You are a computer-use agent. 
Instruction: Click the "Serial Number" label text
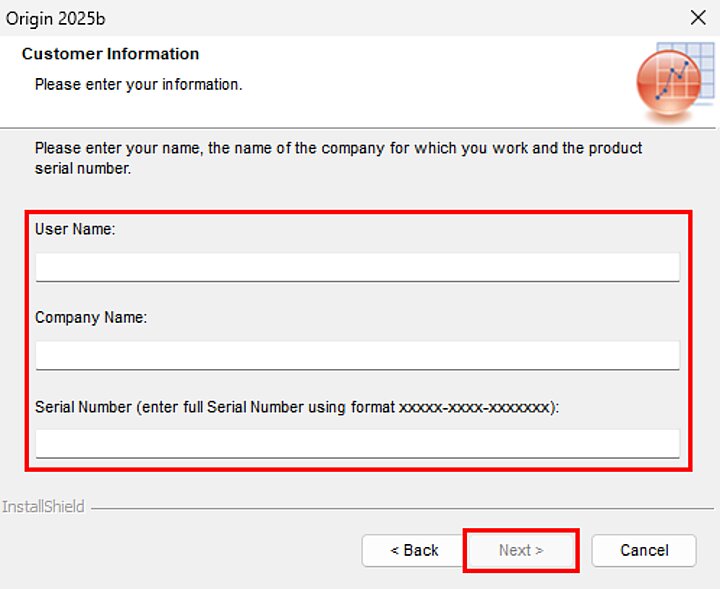click(x=83, y=407)
